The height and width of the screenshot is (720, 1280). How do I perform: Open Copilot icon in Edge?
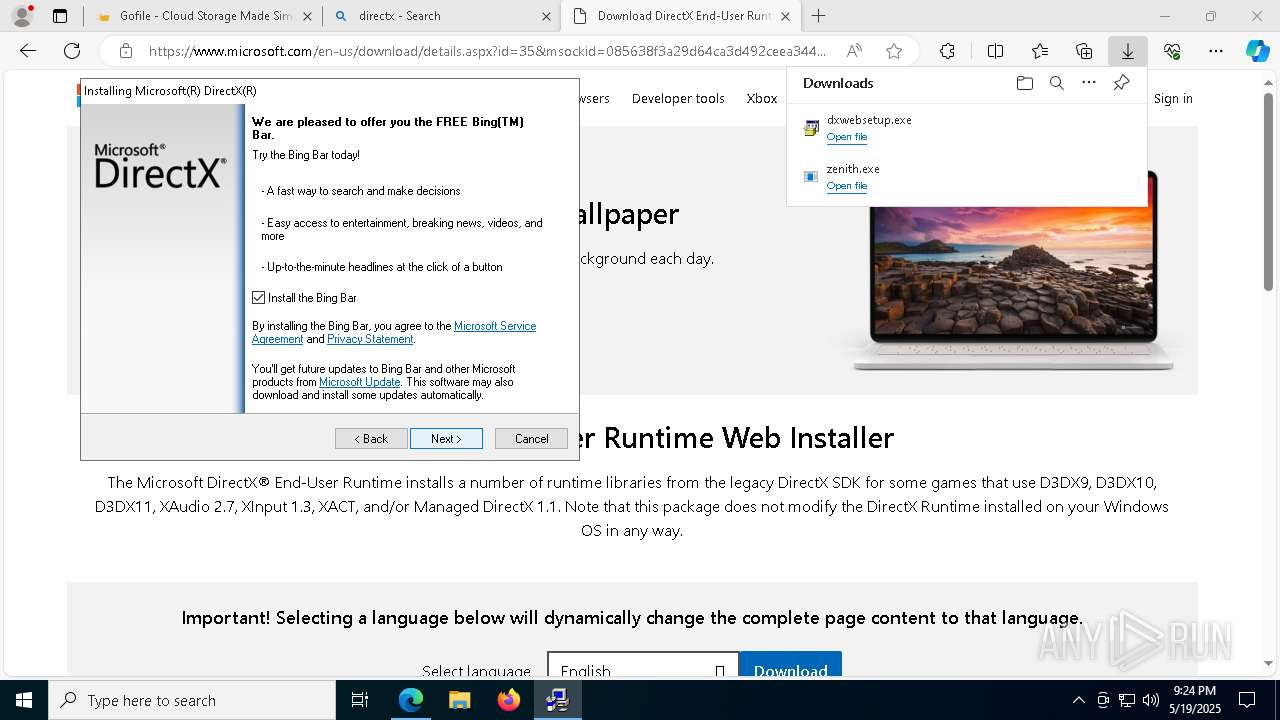tap(1257, 51)
